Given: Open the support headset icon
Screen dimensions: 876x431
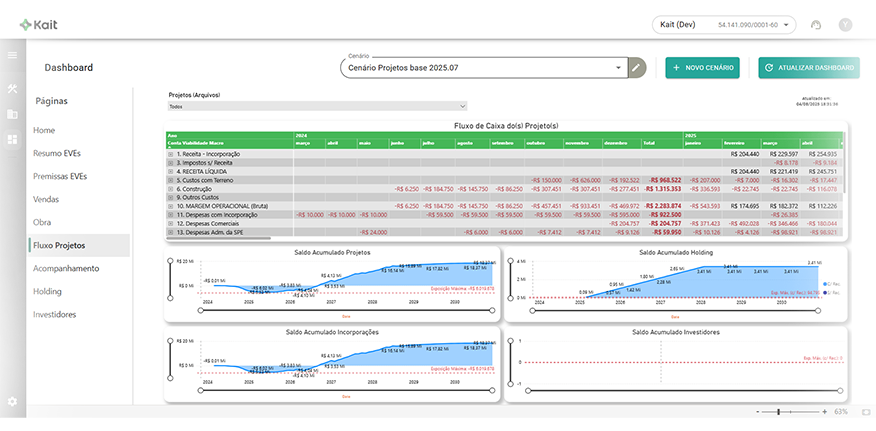Looking at the screenshot, I should (x=816, y=25).
